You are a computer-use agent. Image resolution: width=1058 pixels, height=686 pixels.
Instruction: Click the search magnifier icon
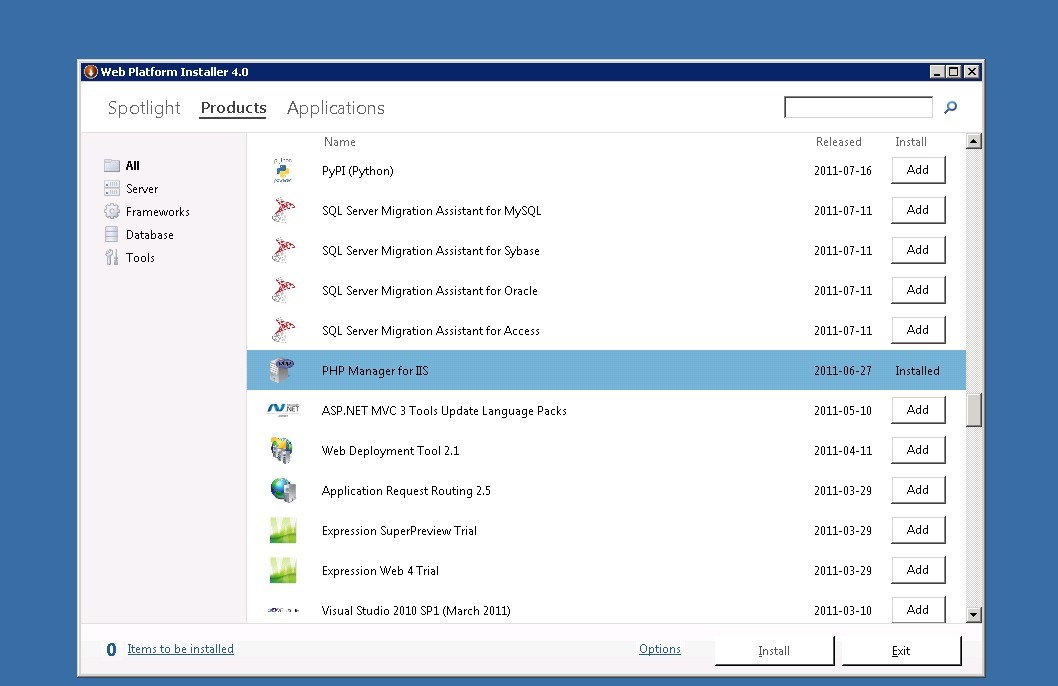[x=950, y=107]
